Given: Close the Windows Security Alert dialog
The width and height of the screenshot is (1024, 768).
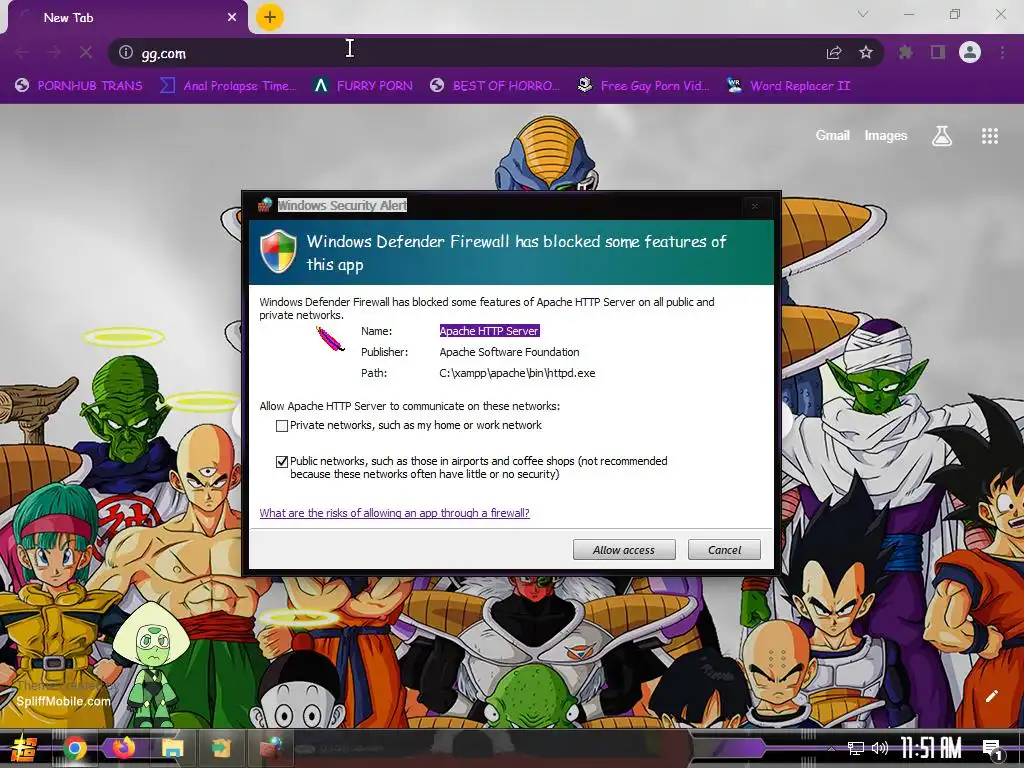Looking at the screenshot, I should [x=755, y=206].
